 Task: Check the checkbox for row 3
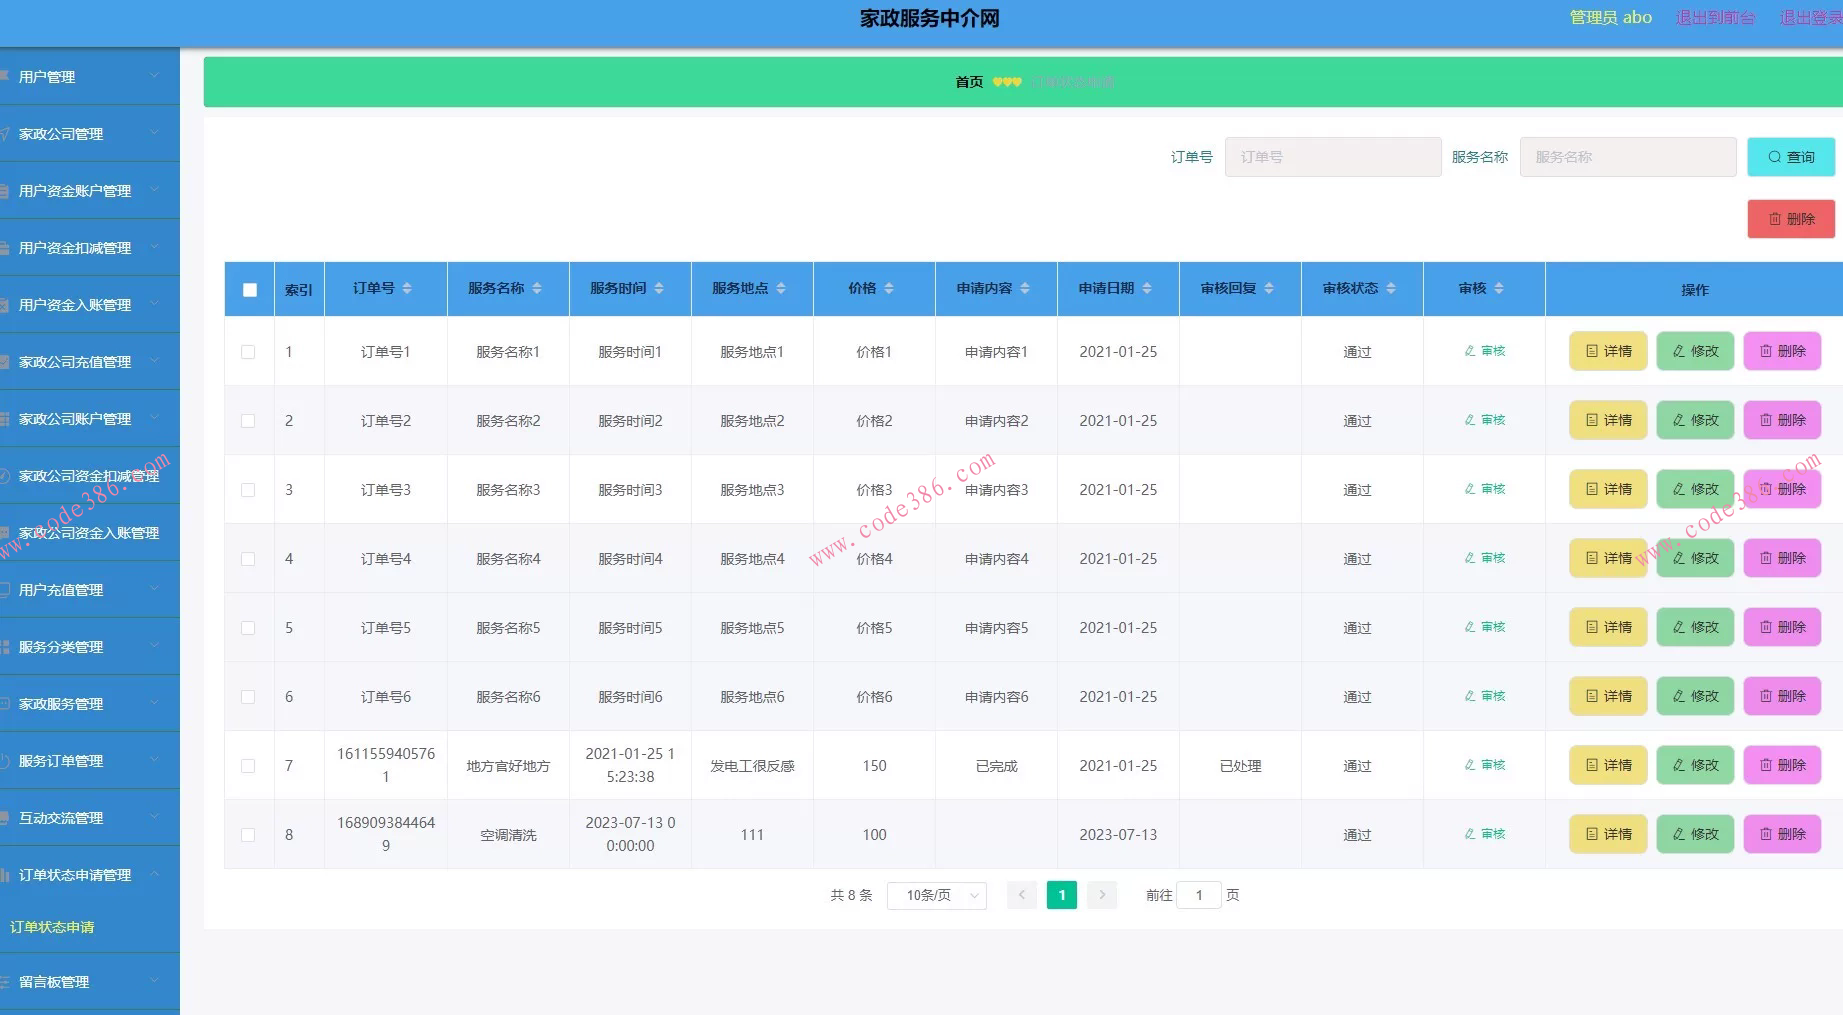[248, 490]
